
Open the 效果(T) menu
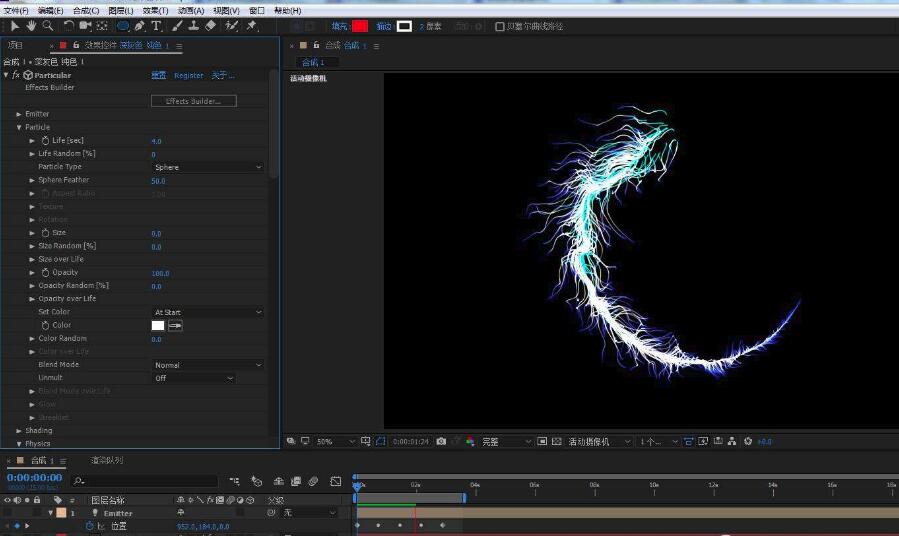[155, 10]
